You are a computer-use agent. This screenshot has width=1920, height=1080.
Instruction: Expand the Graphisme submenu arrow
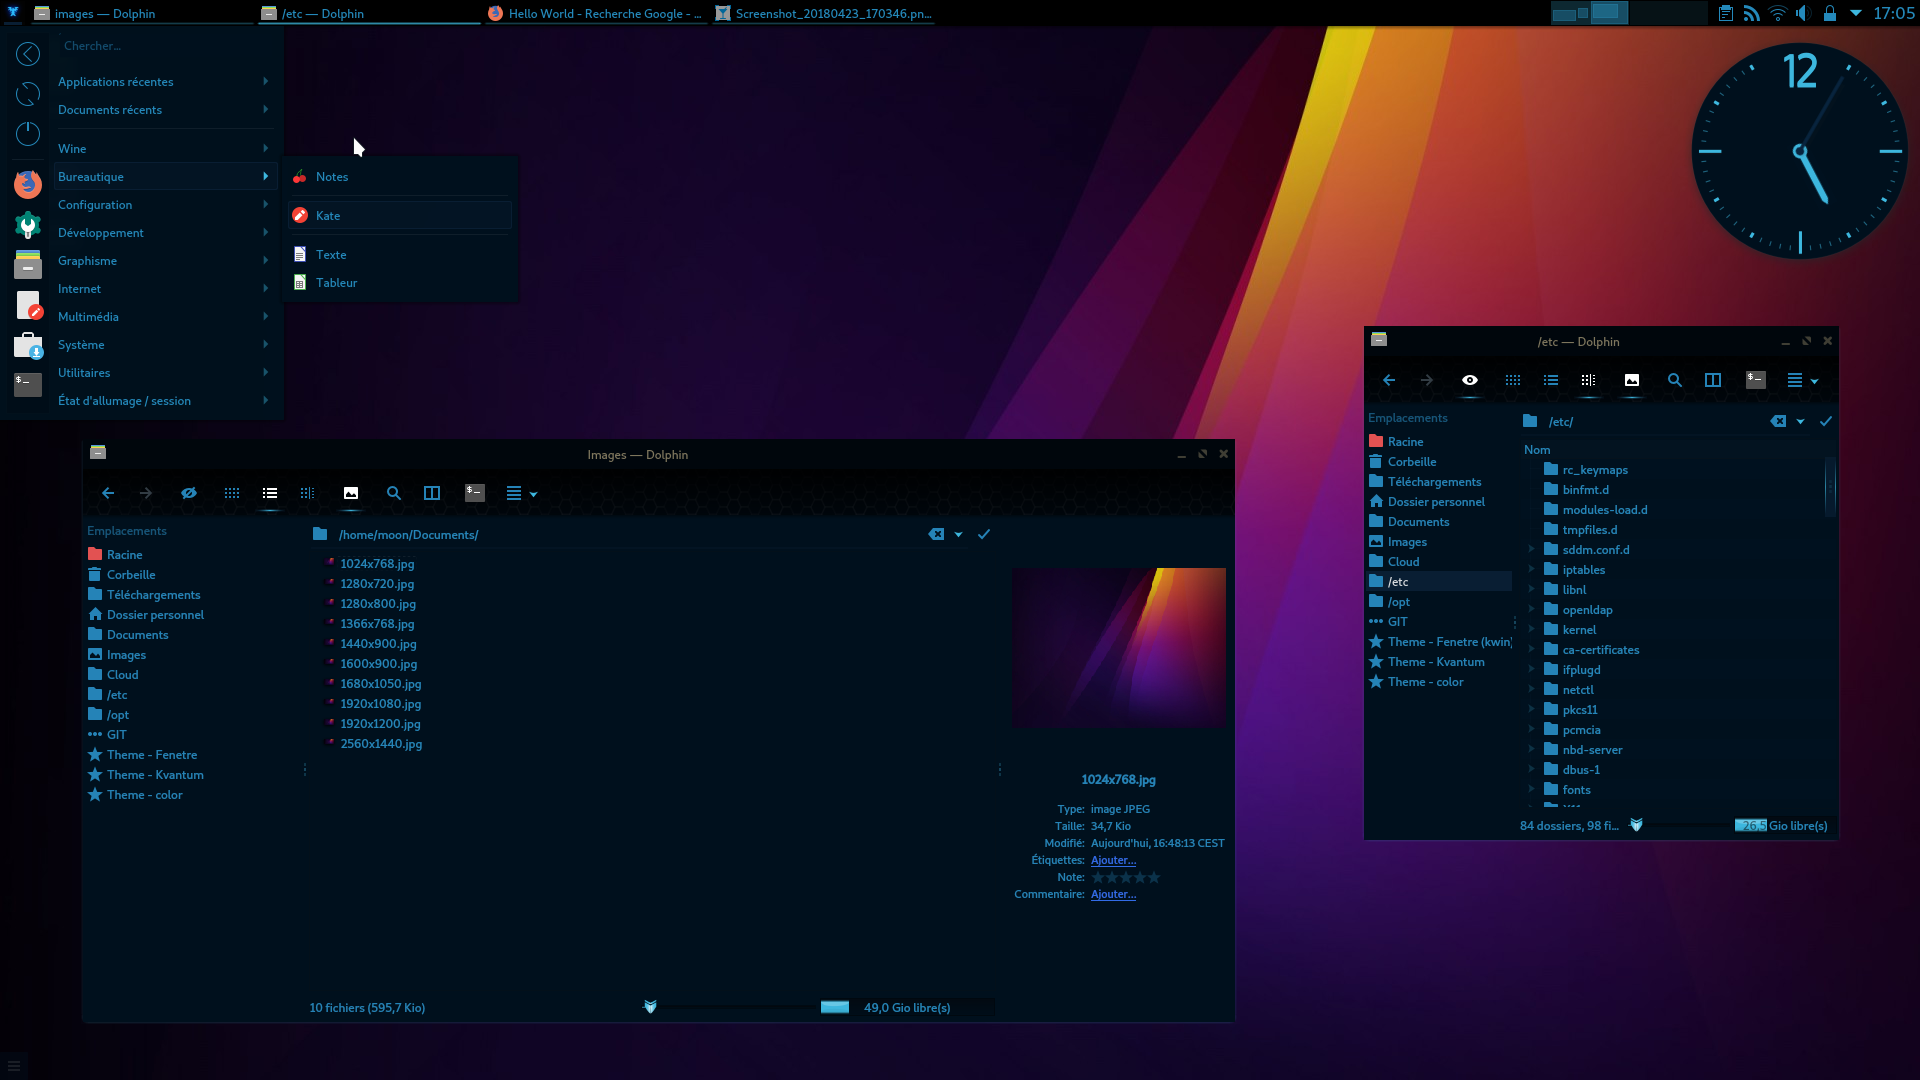pos(265,260)
